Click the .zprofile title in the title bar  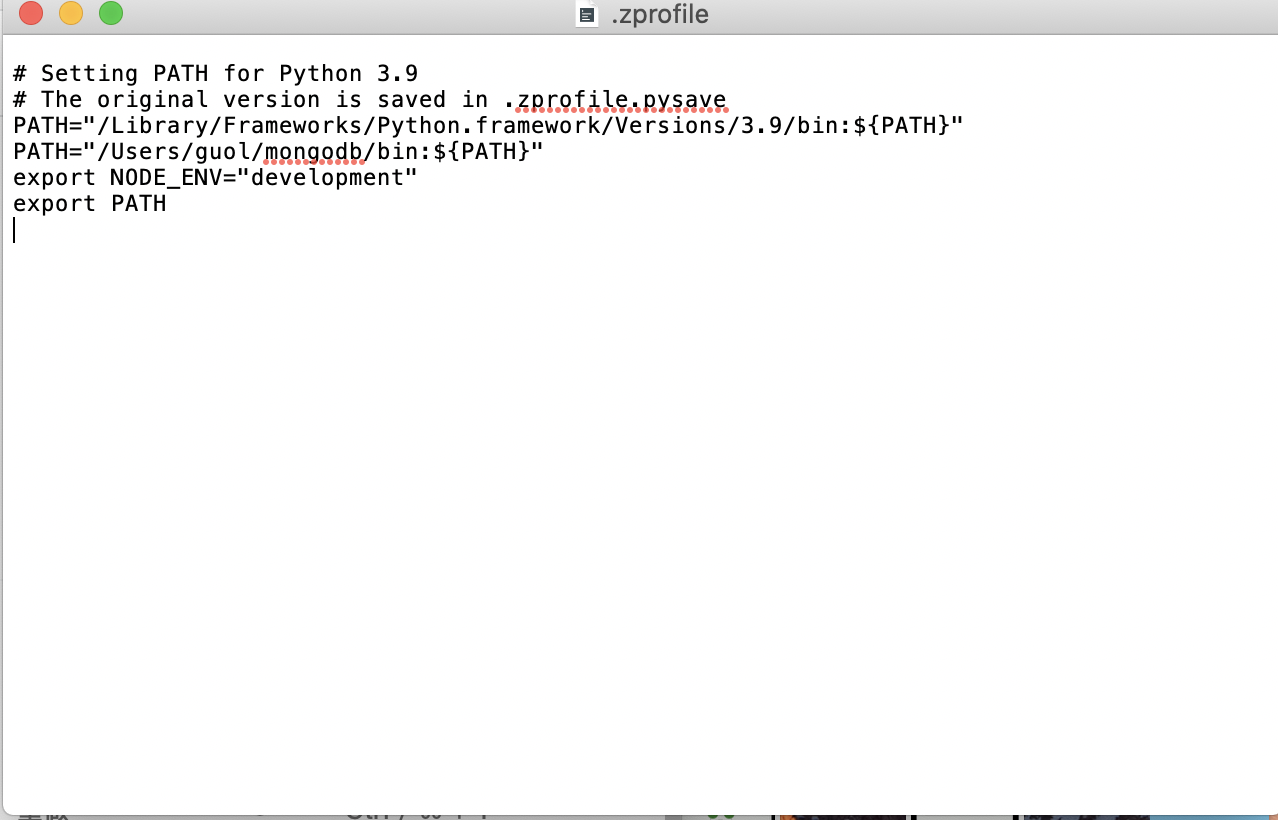(661, 14)
